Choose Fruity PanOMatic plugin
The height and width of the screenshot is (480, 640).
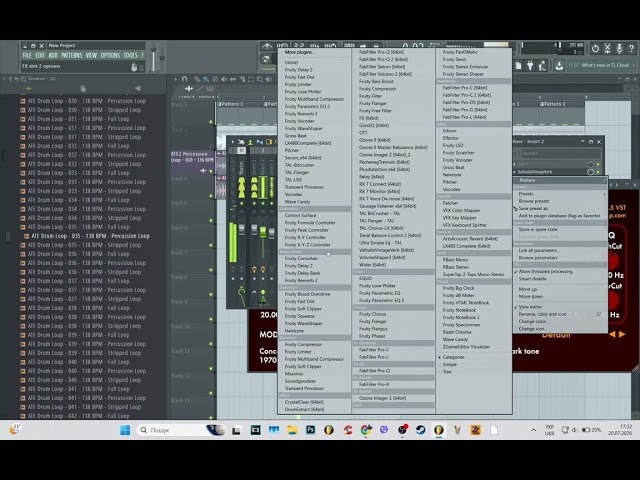tap(460, 52)
